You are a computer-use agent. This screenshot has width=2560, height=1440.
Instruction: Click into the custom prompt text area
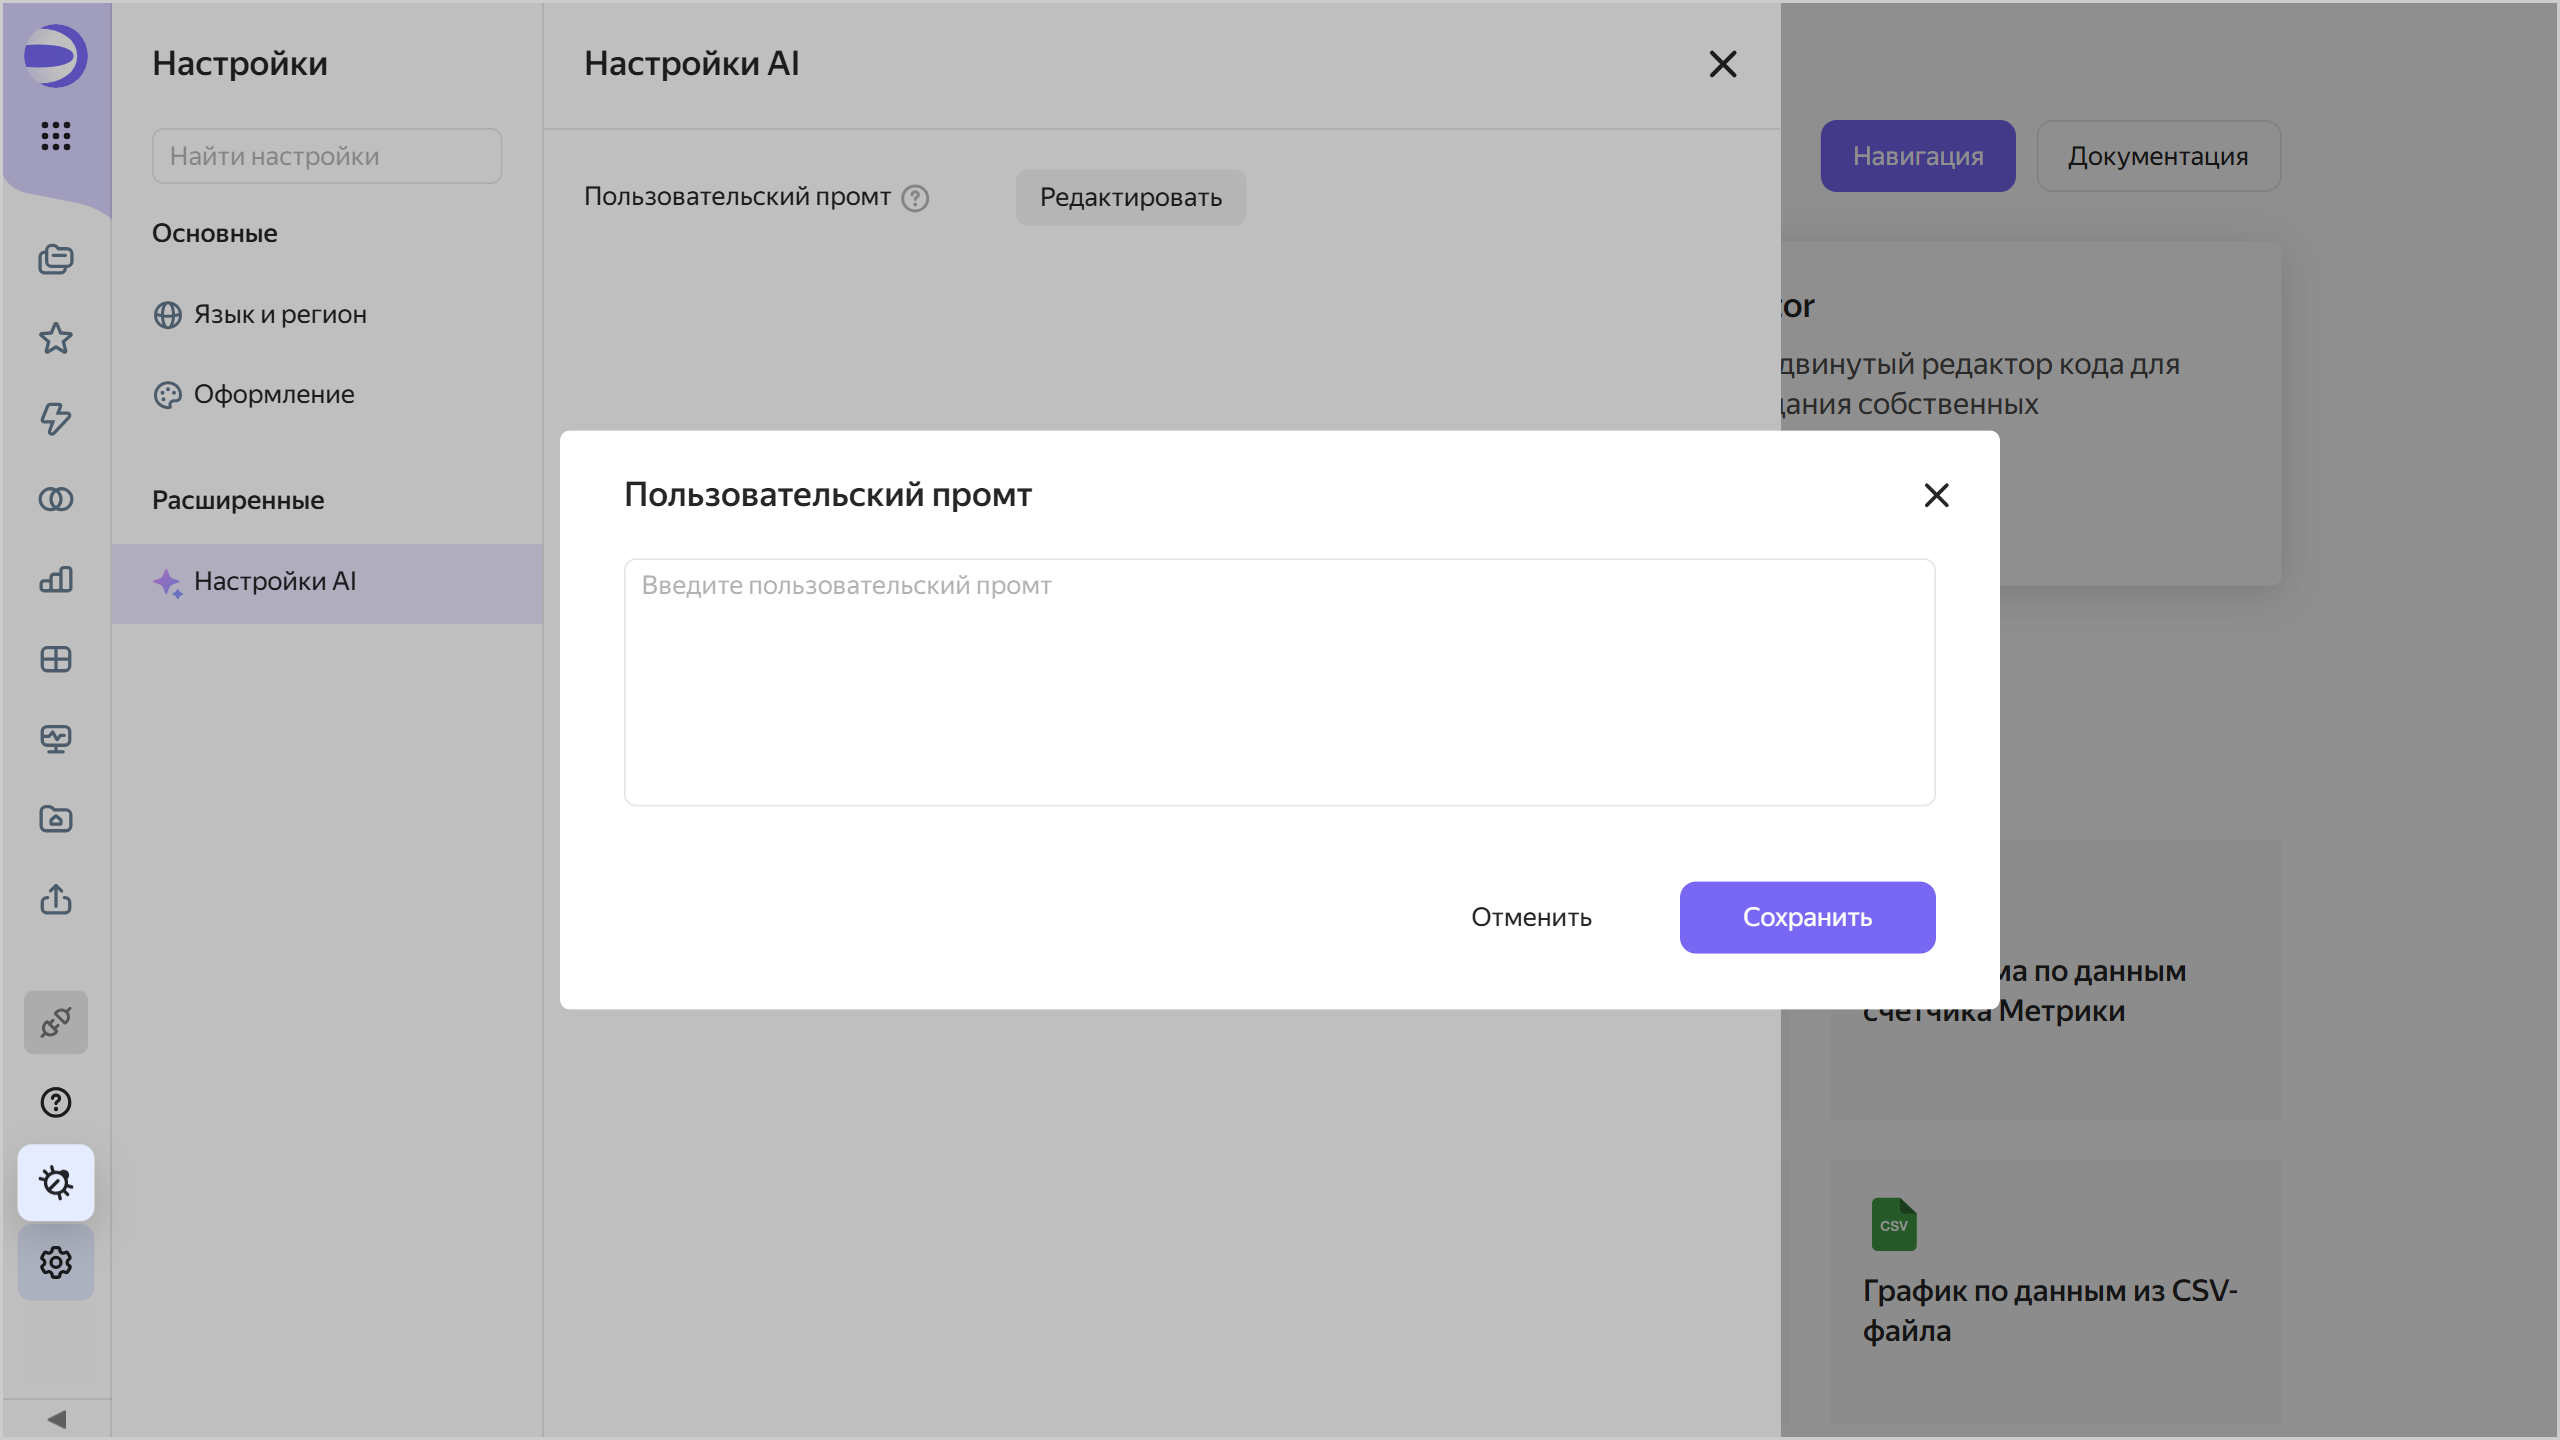1279,682
